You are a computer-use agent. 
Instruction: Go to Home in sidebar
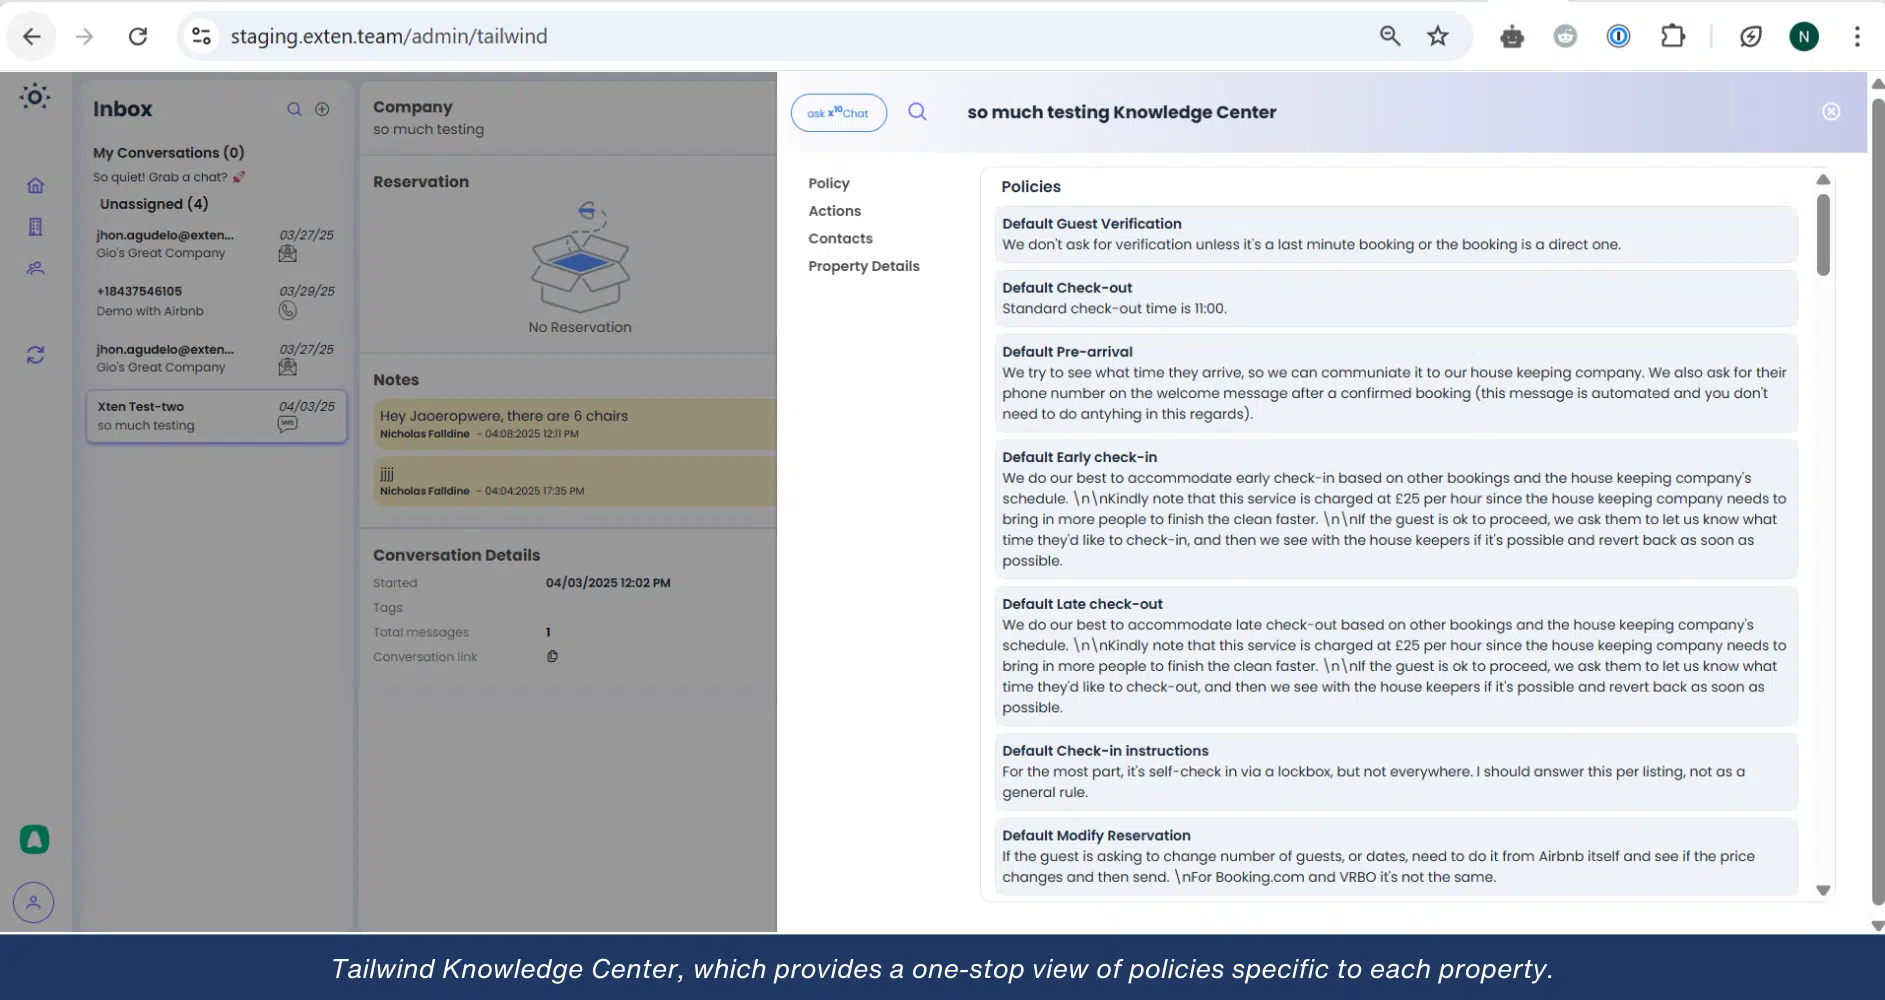[x=35, y=186]
